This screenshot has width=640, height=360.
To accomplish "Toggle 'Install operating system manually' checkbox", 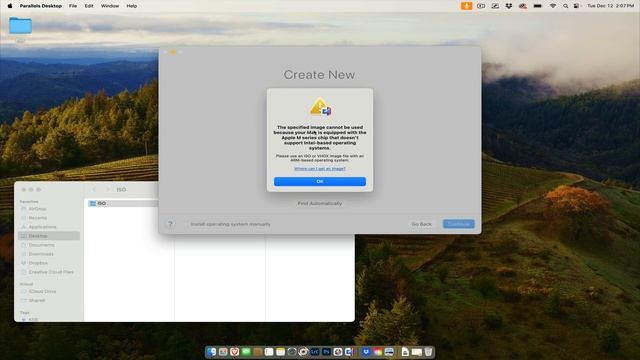I will point(186,224).
